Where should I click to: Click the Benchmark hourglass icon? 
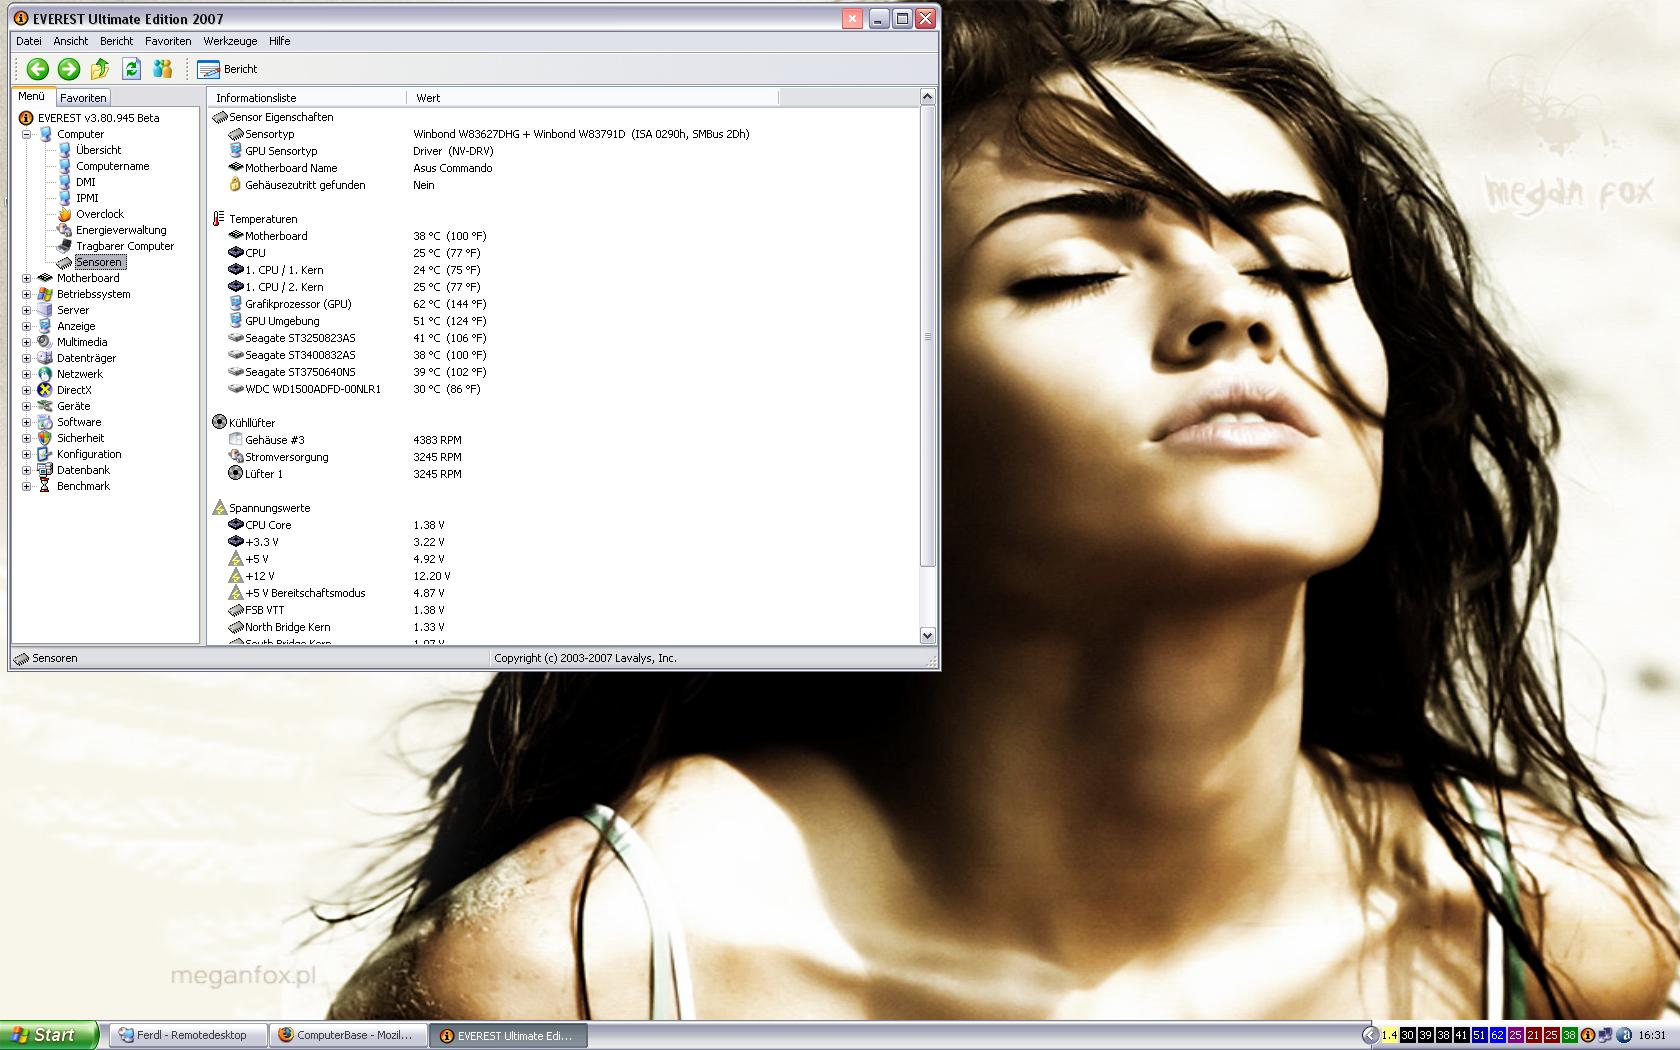coord(45,486)
